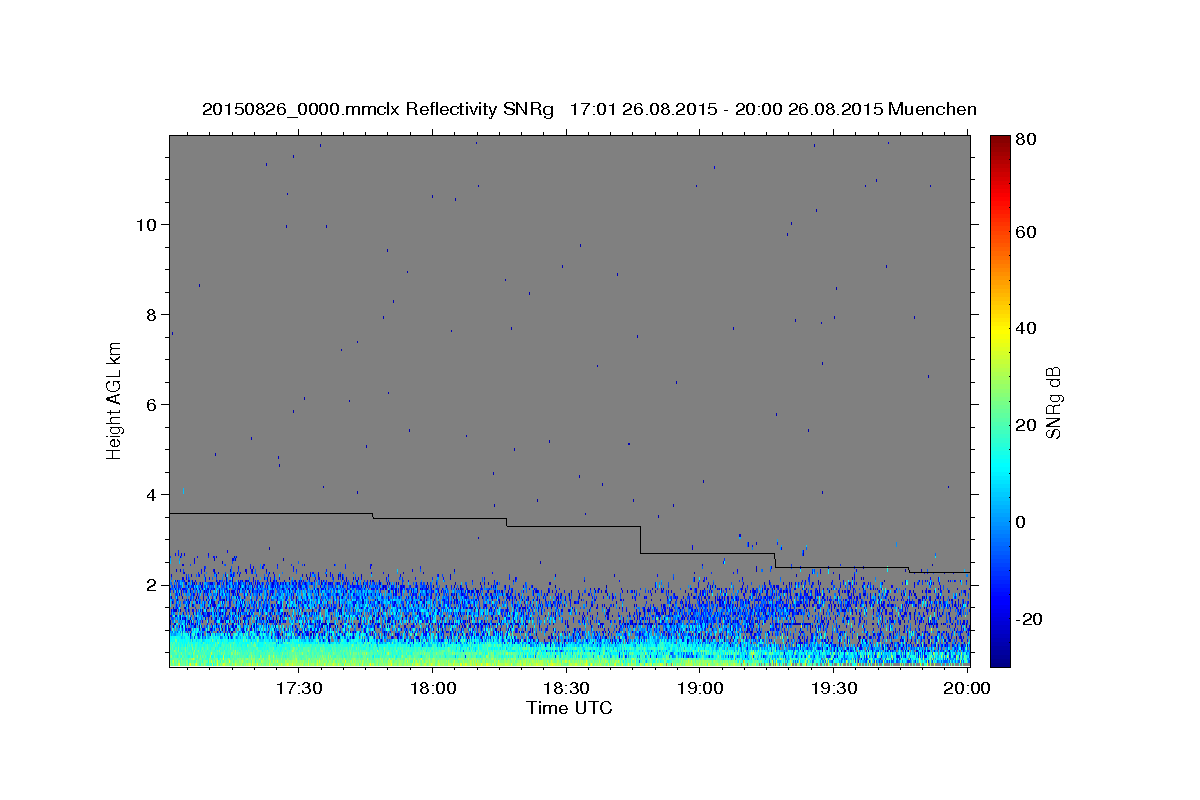The width and height of the screenshot is (1200, 800).
Task: Click the height axis value 10
Action: tap(148, 224)
